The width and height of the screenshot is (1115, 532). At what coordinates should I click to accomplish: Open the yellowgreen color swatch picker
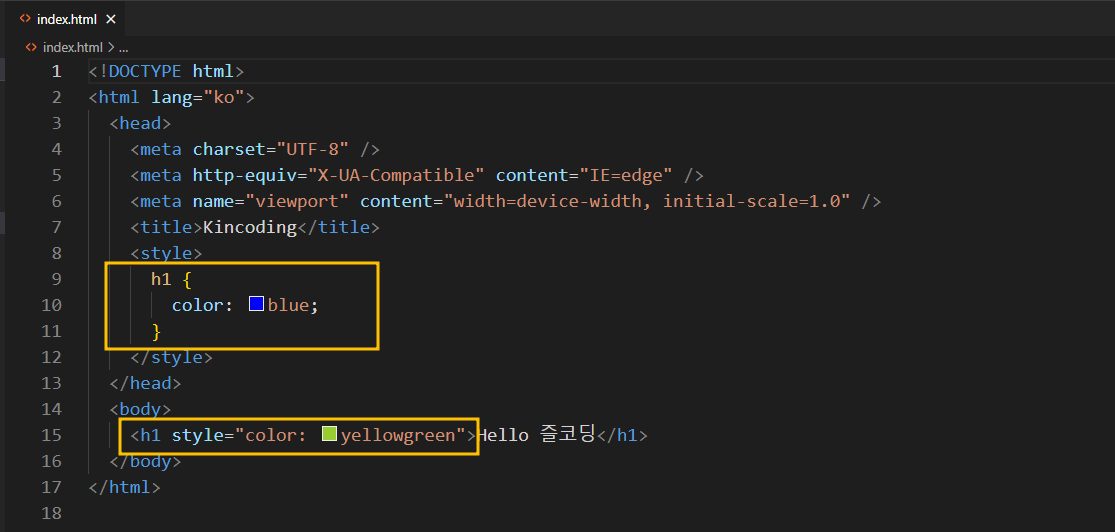coord(329,434)
